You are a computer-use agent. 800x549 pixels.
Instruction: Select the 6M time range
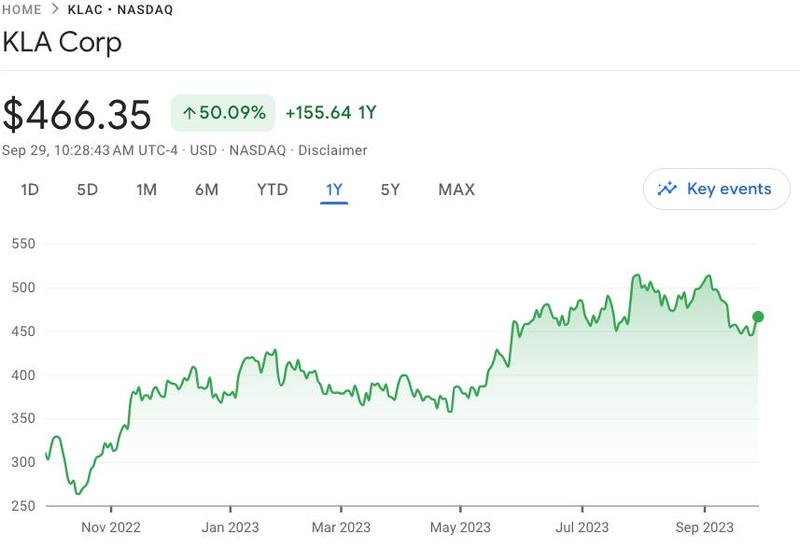(x=207, y=190)
